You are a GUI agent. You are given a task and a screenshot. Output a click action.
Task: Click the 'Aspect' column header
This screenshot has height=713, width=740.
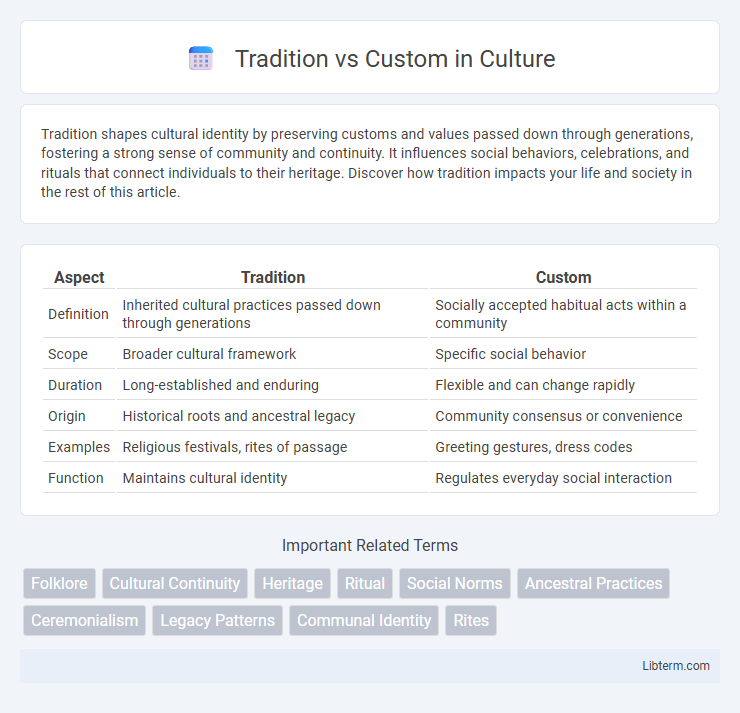79,277
